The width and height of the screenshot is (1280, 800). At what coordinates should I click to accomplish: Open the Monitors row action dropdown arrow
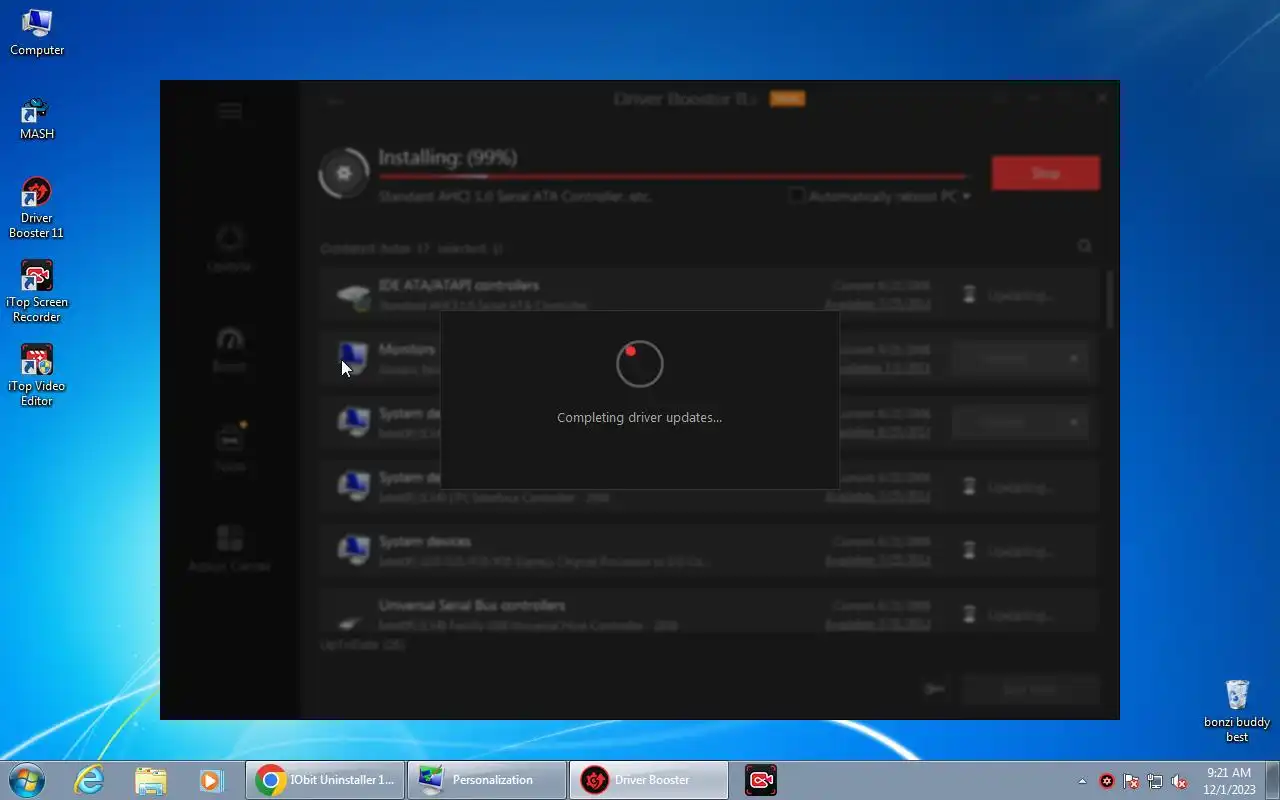point(1074,358)
